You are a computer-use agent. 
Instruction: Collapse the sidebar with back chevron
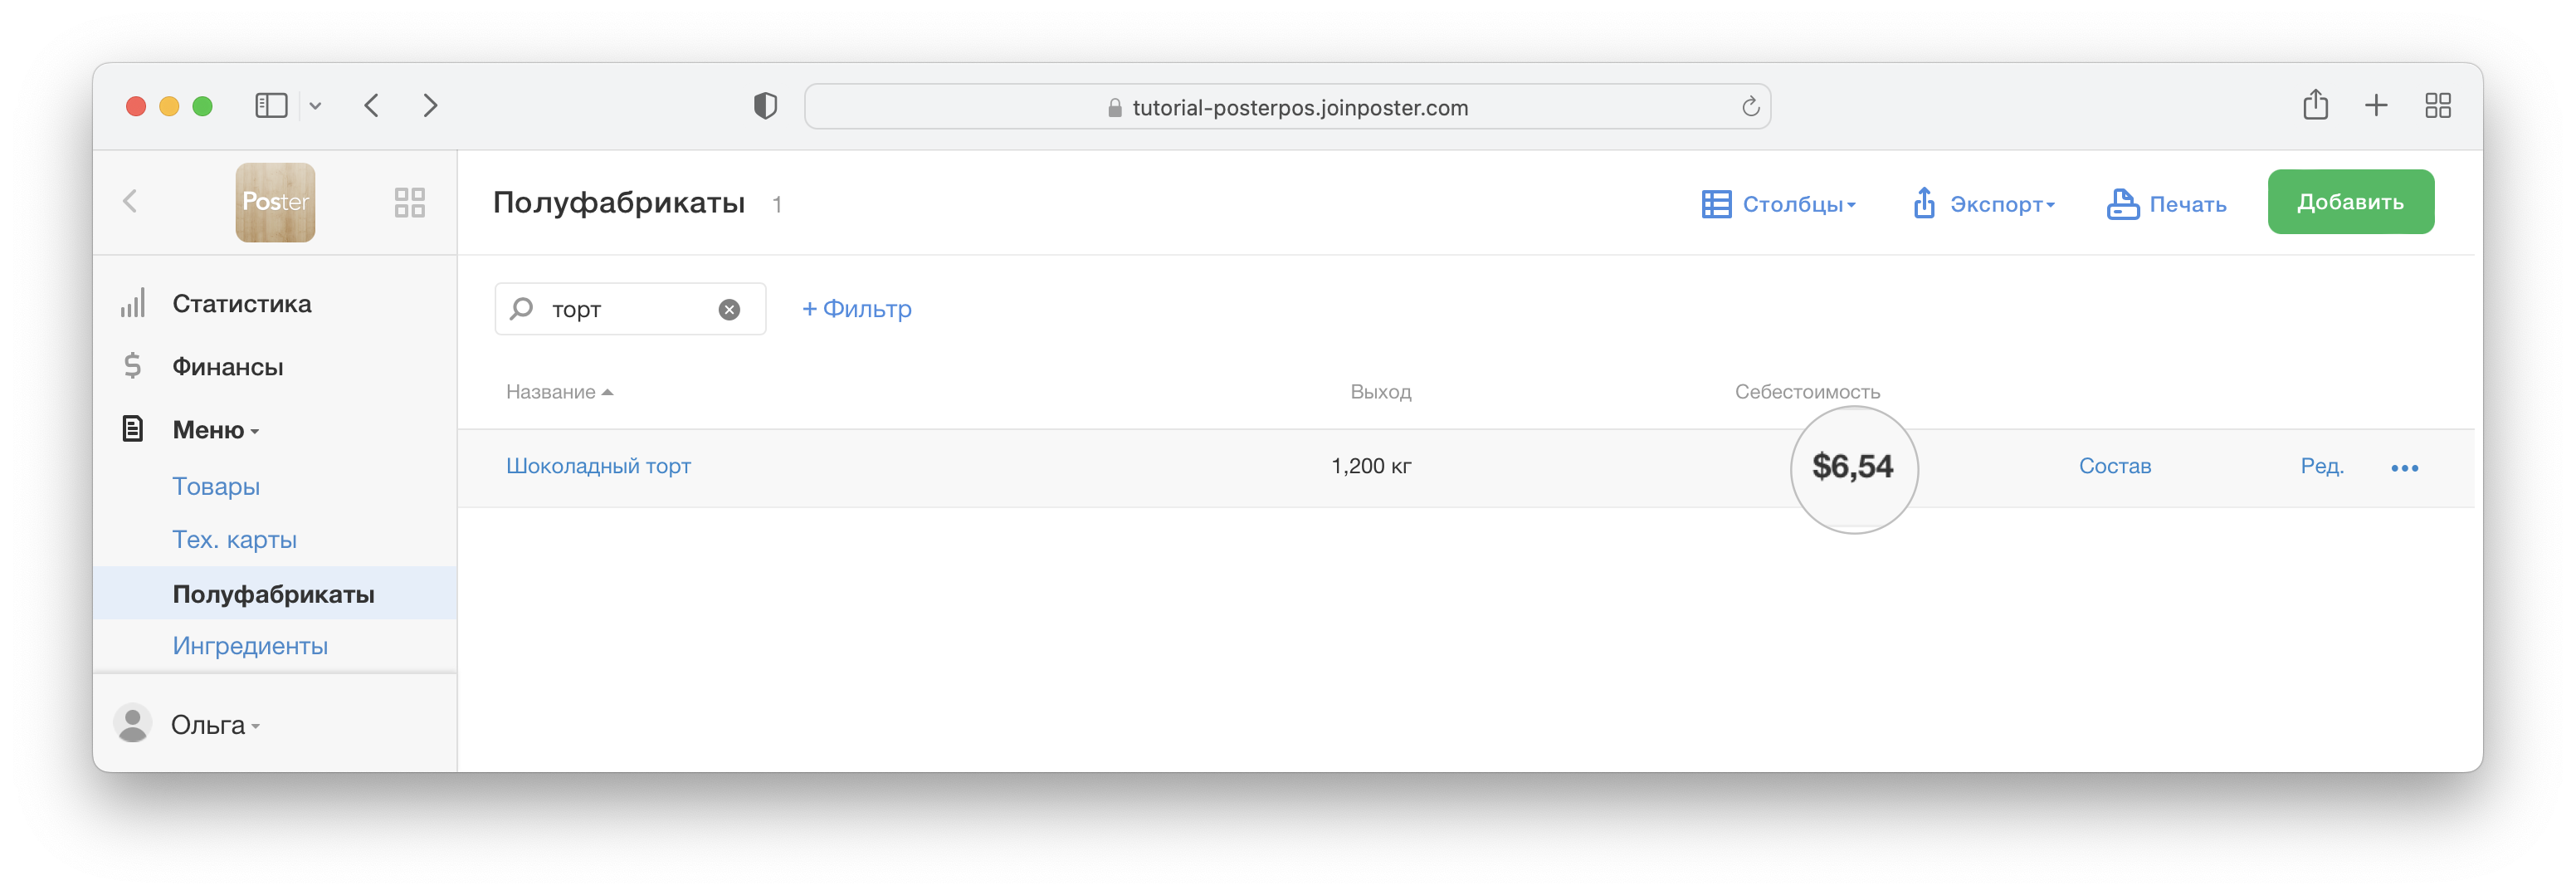(x=130, y=202)
